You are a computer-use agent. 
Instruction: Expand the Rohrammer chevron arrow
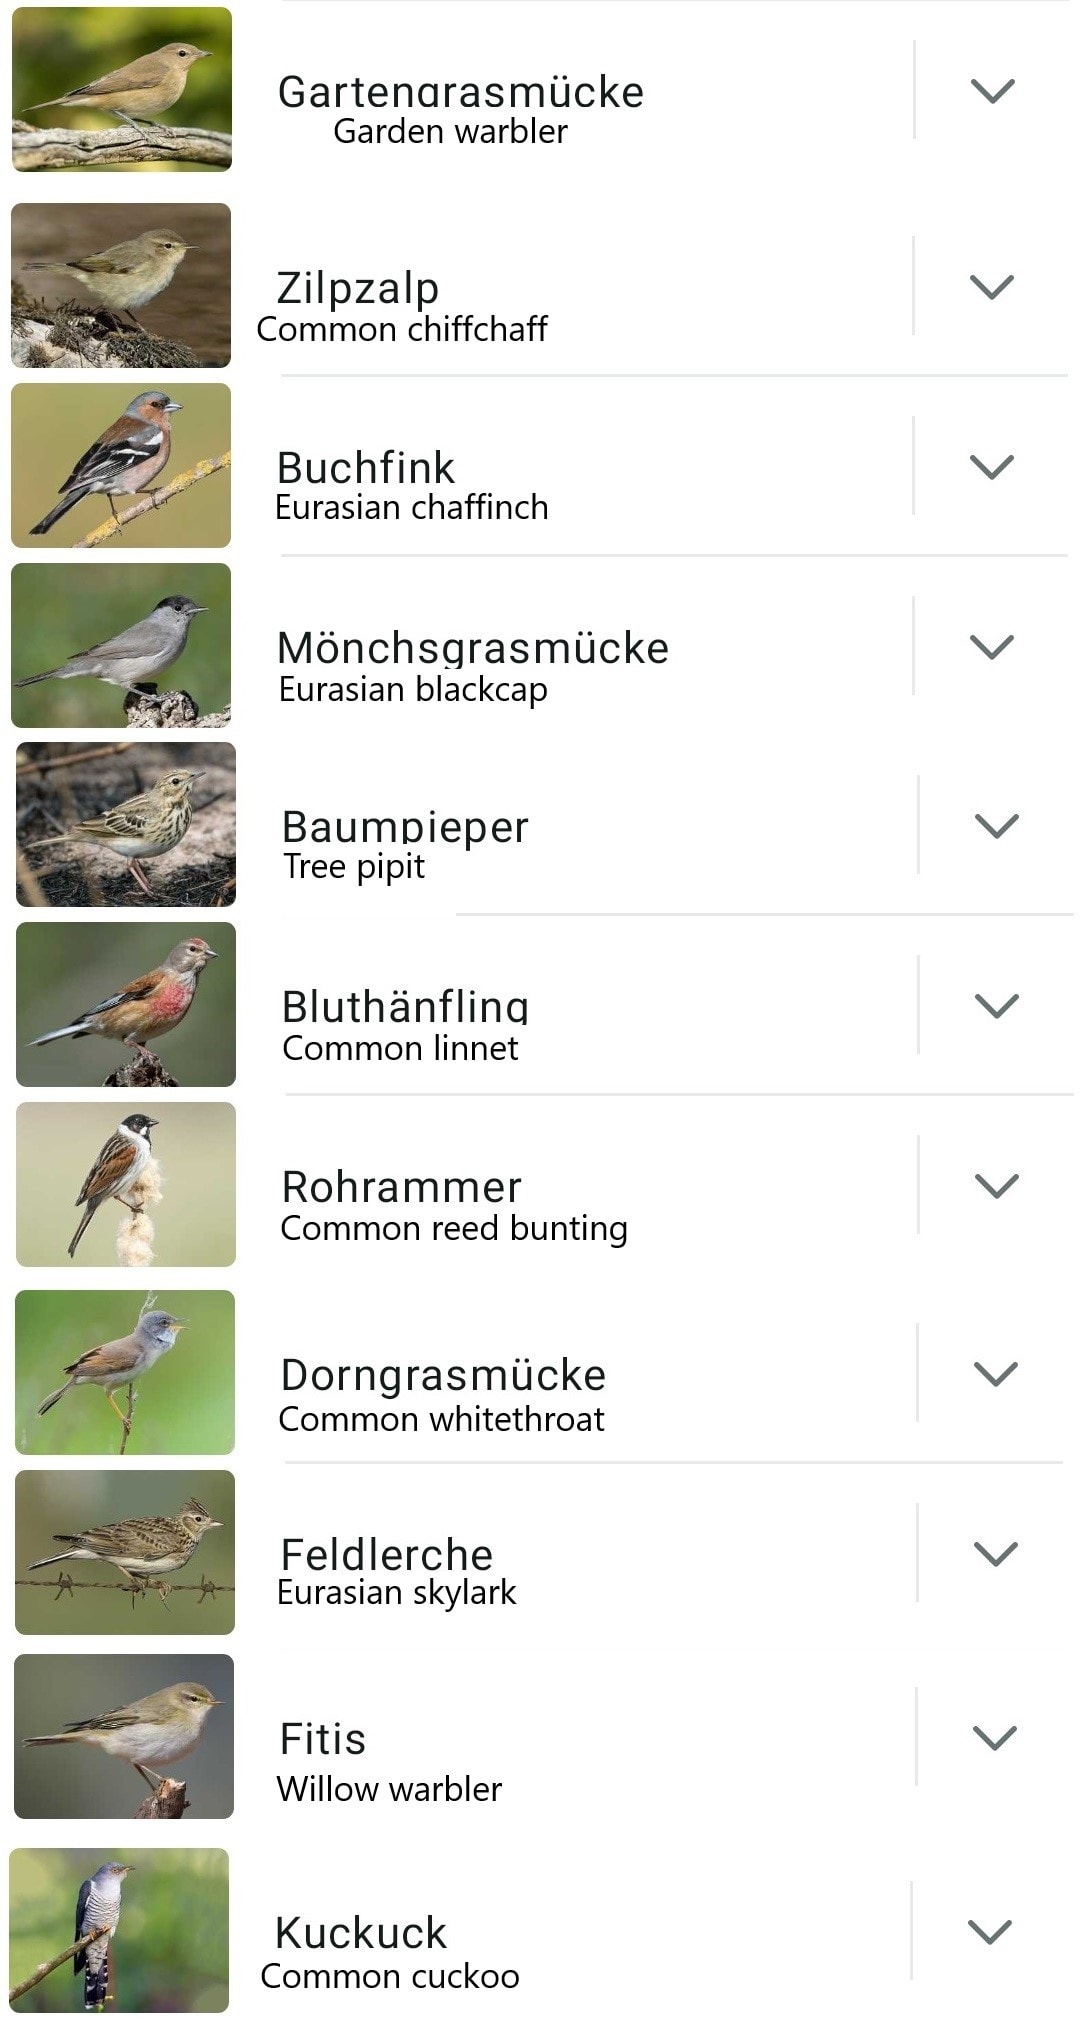click(996, 1186)
